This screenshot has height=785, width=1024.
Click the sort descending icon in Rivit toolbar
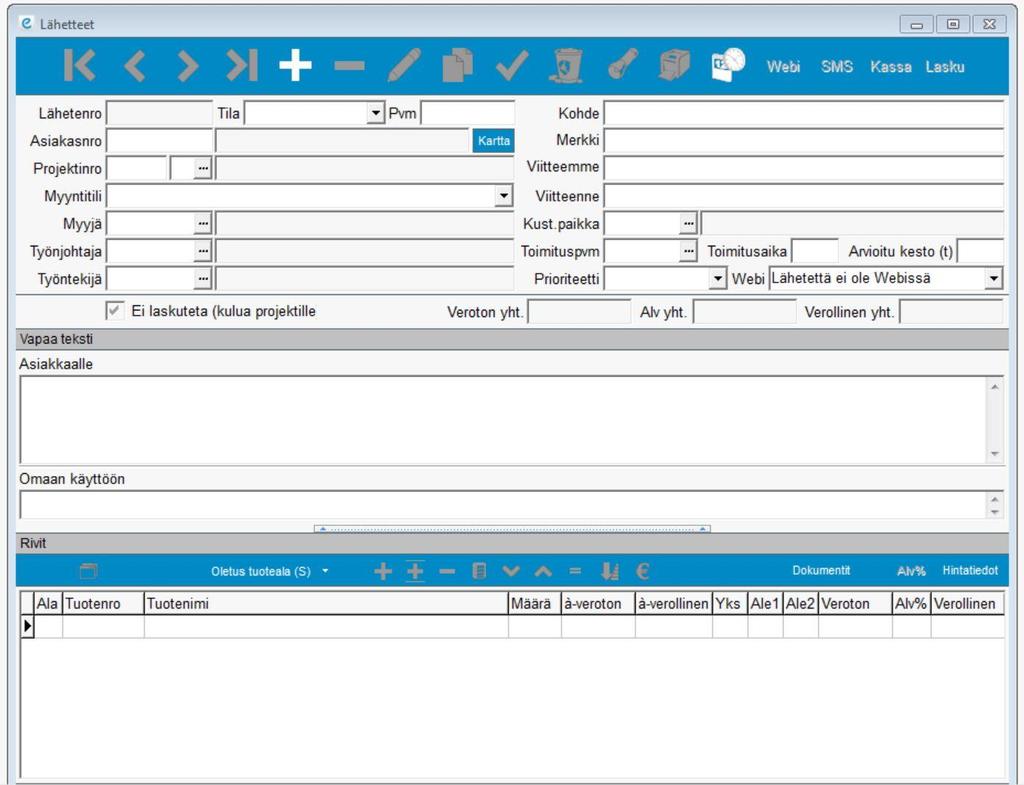pyautogui.click(x=610, y=571)
